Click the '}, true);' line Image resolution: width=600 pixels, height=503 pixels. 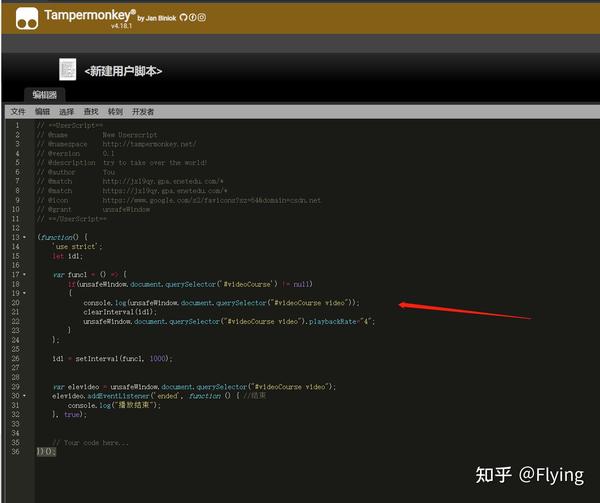click(x=69, y=415)
